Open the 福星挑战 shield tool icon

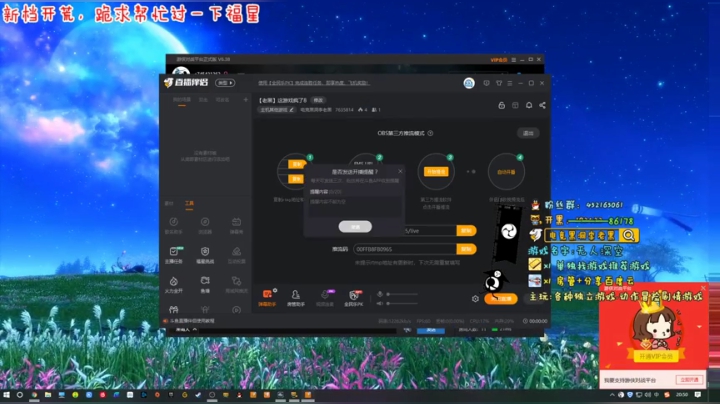pos(205,254)
